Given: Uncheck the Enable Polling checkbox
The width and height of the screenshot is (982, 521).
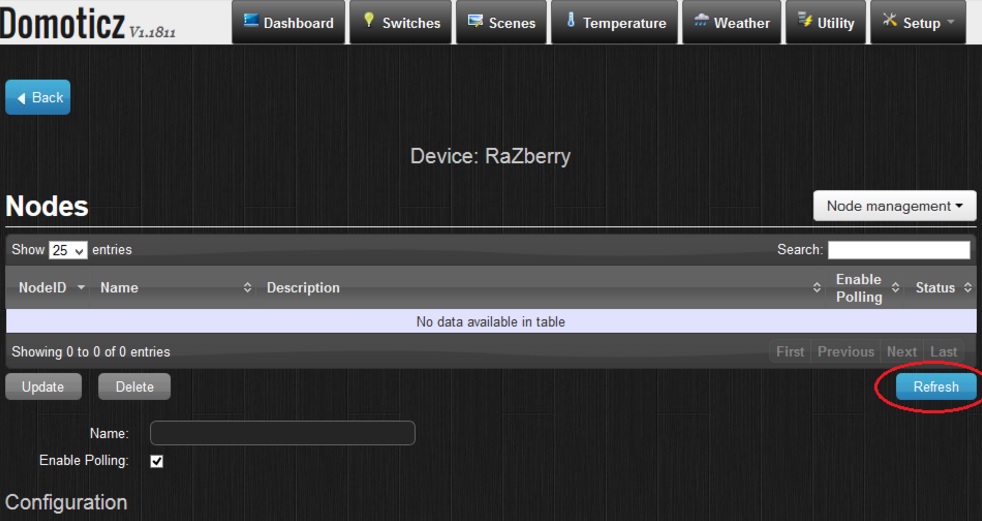Looking at the screenshot, I should pyautogui.click(x=156, y=461).
